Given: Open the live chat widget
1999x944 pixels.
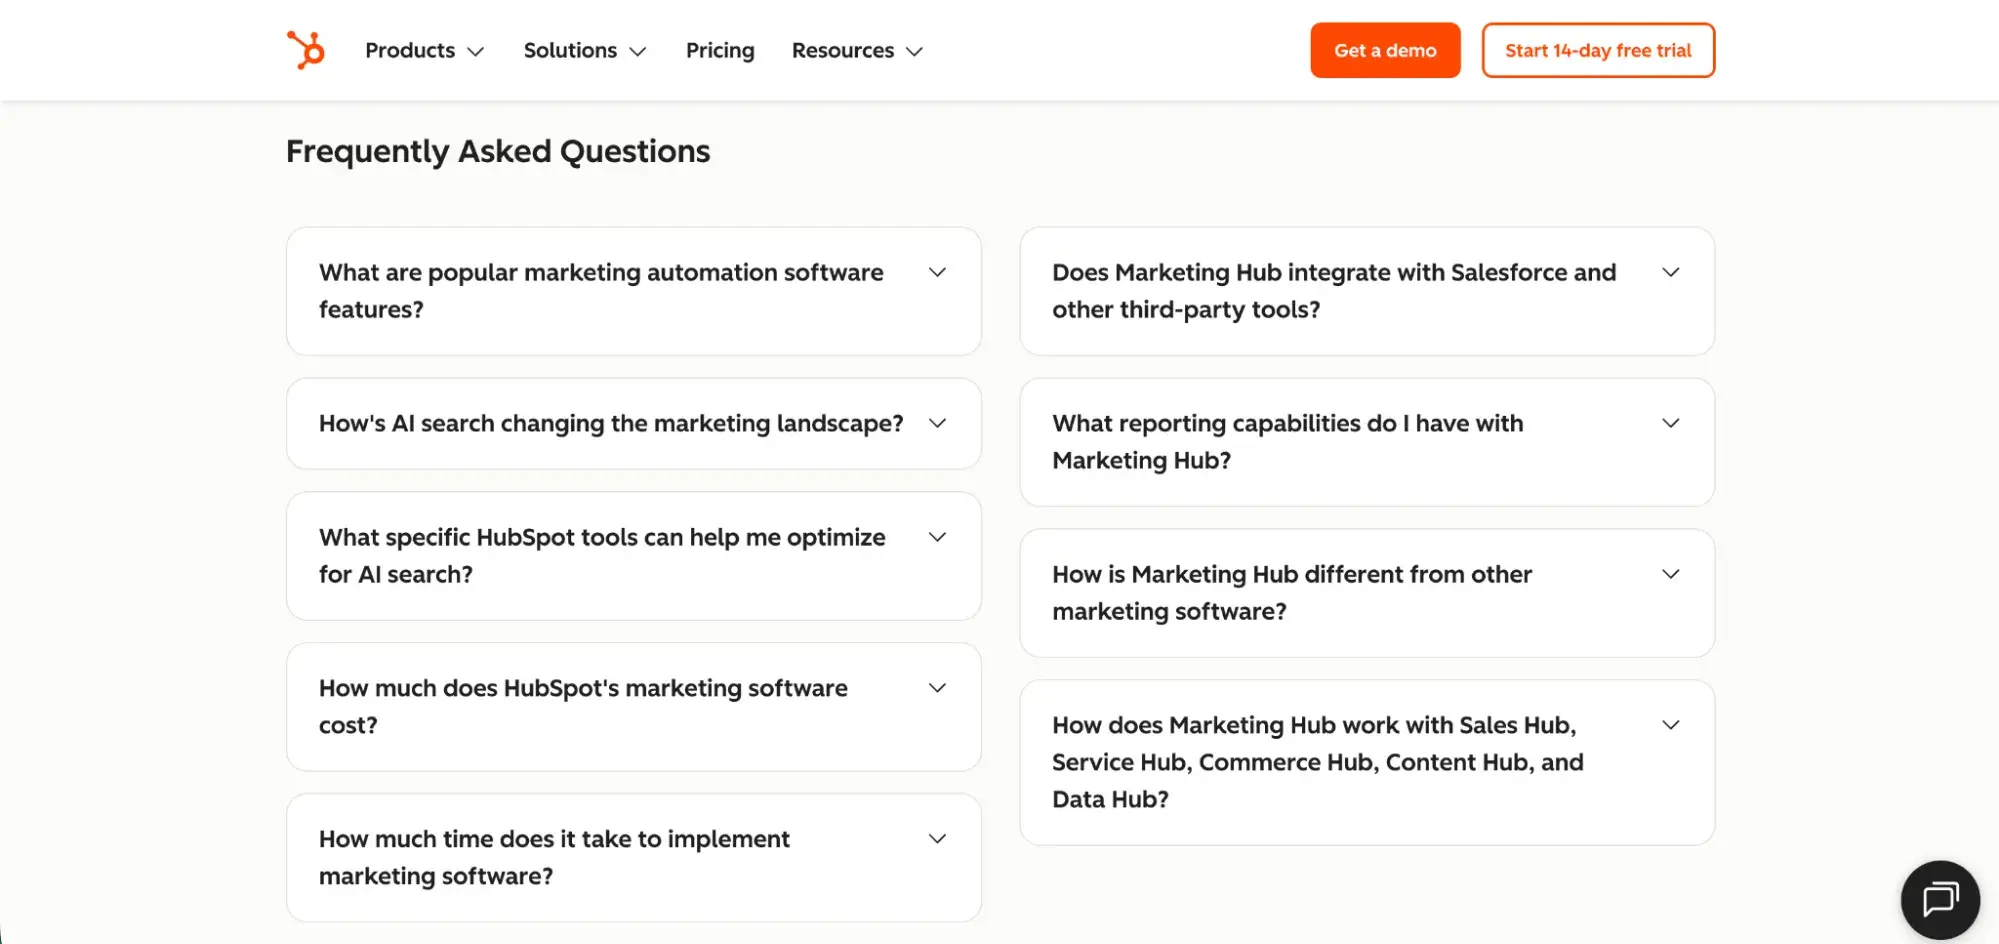Looking at the screenshot, I should [1939, 899].
